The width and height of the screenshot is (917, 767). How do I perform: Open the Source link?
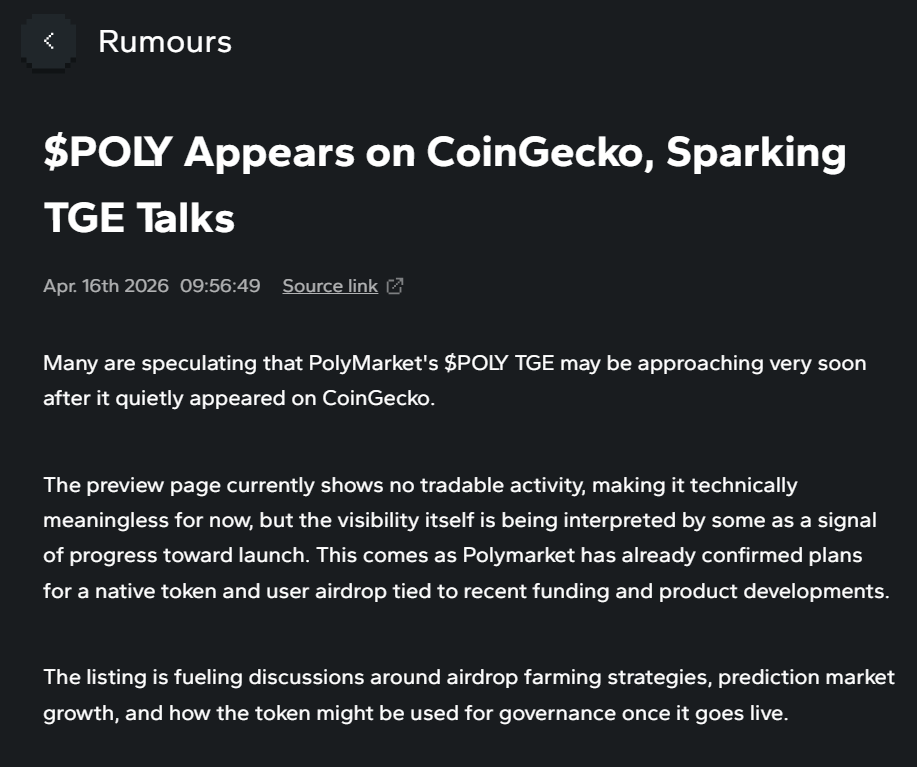pyautogui.click(x=329, y=286)
